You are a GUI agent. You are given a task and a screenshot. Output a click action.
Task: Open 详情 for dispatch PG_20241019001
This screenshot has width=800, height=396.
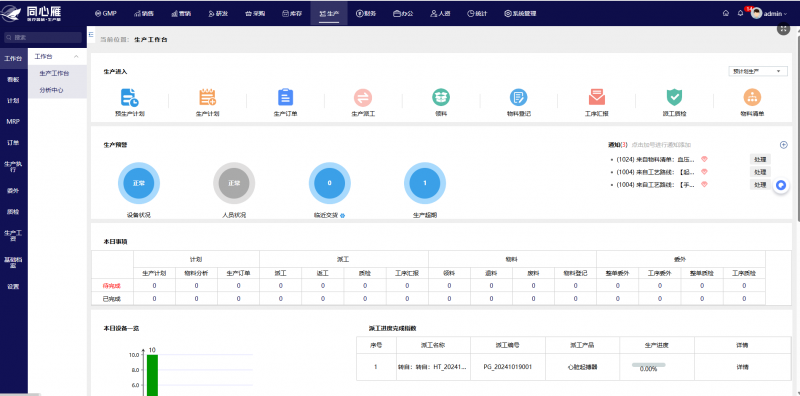[742, 367]
